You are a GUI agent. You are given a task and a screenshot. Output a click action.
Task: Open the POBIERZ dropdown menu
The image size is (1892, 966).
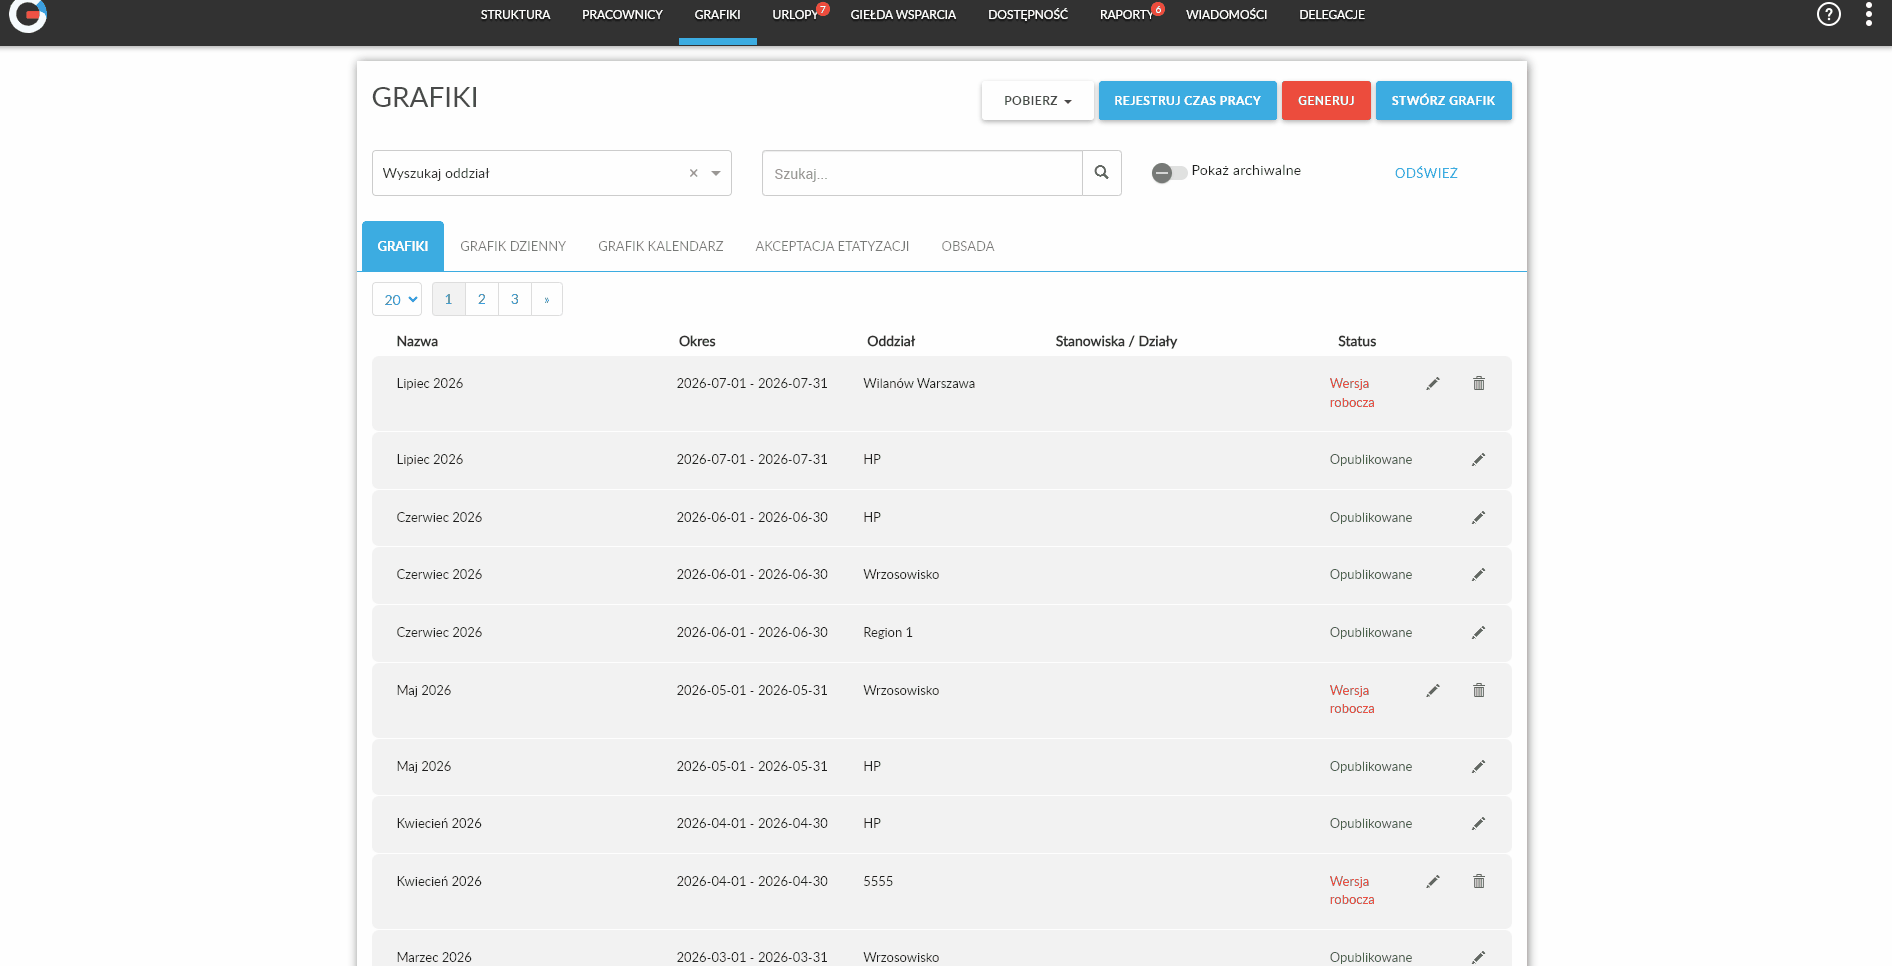tap(1037, 101)
